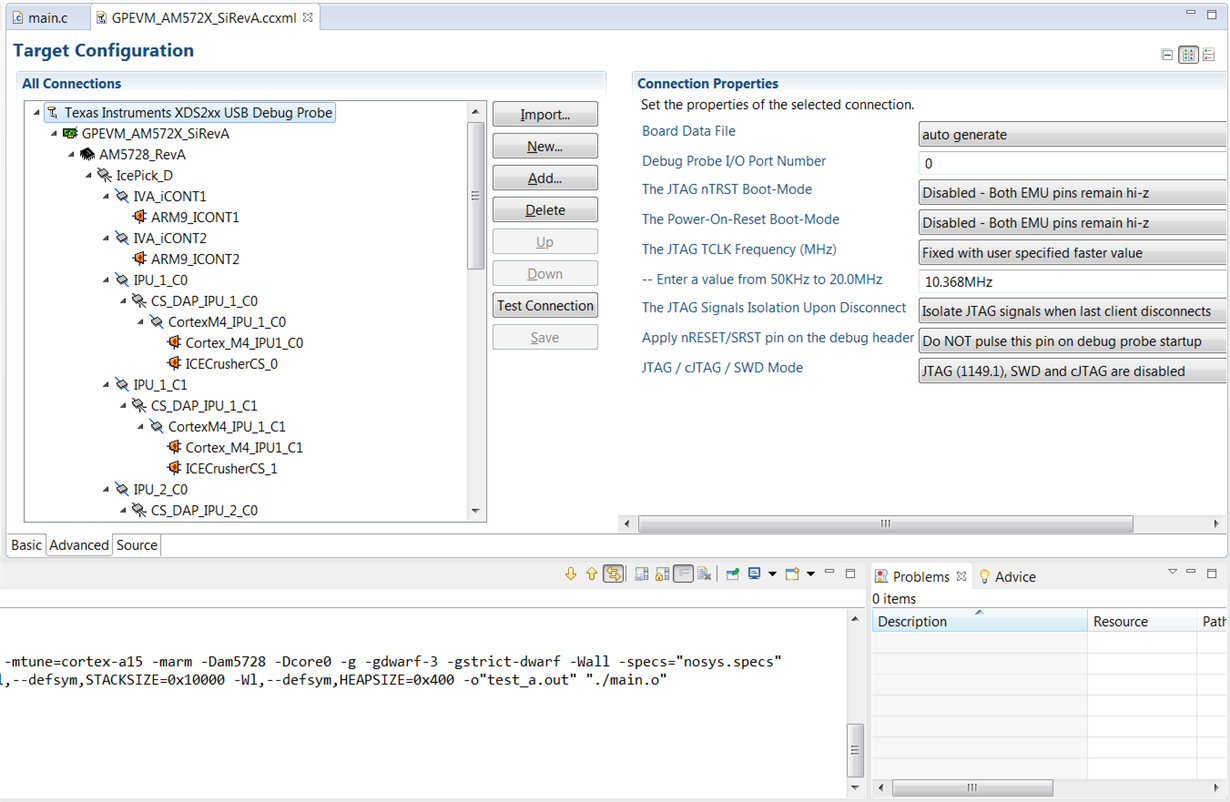Click the Advice lightbulb icon

pyautogui.click(x=984, y=577)
